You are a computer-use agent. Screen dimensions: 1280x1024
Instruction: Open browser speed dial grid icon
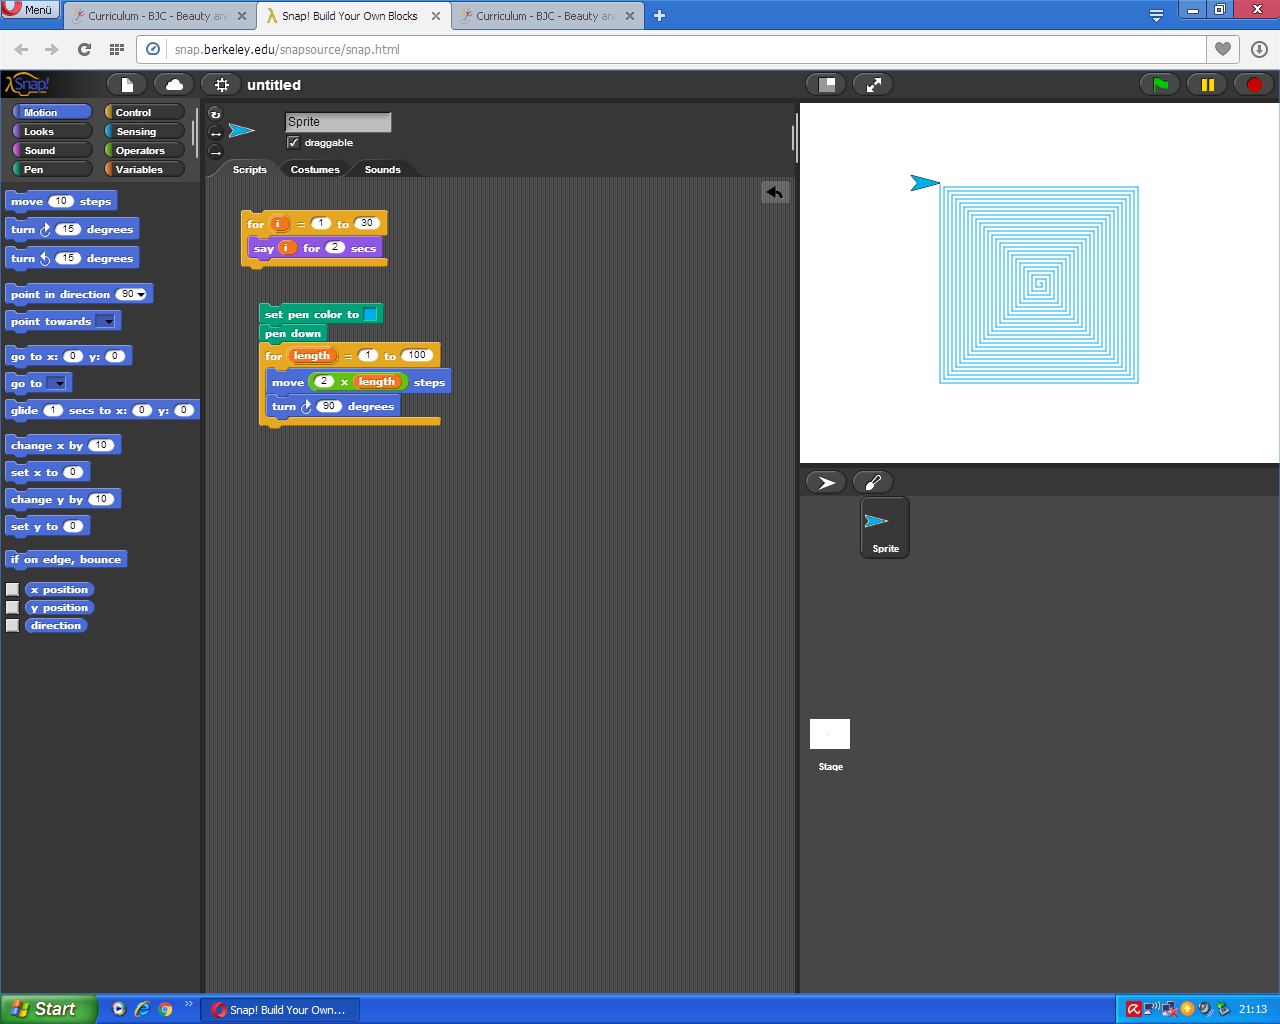tap(117, 49)
